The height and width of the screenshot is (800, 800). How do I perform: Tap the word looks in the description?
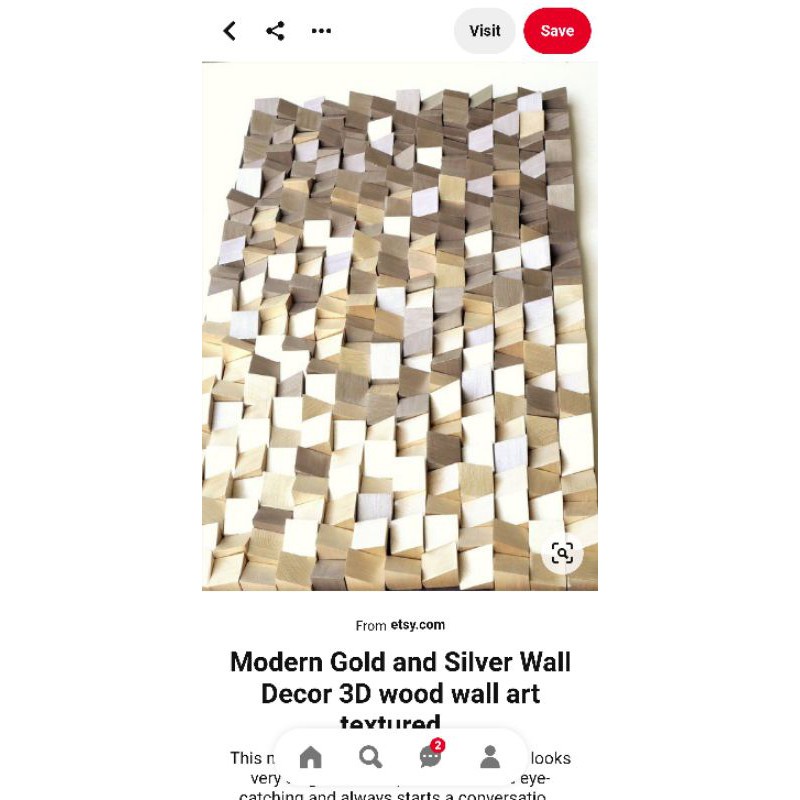tap(551, 759)
